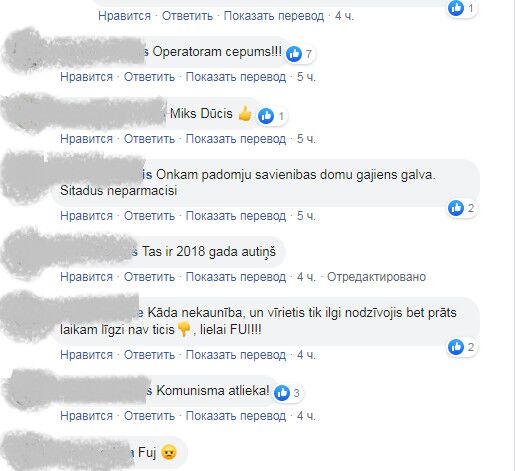The image size is (515, 471).
Task: Show translation of the 'Kāda nekaunība' comment
Action: pyautogui.click(x=235, y=355)
